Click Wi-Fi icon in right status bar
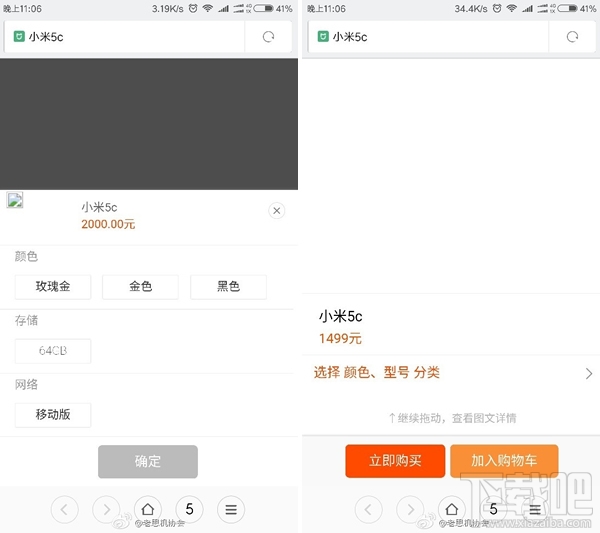Screen dimensions: 600x533 [x=512, y=8]
